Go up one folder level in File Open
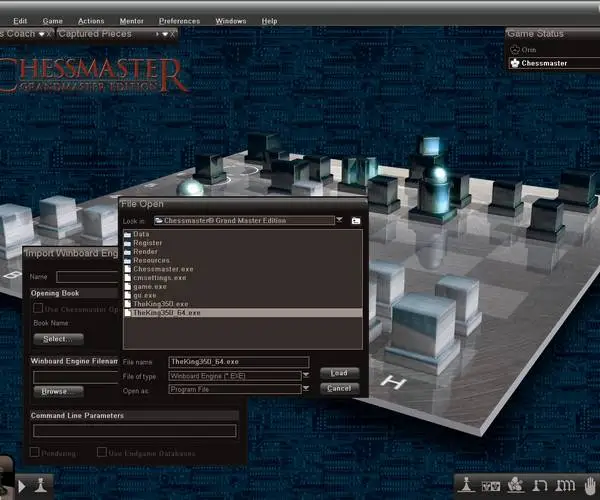This screenshot has width=600, height=500. [356, 221]
